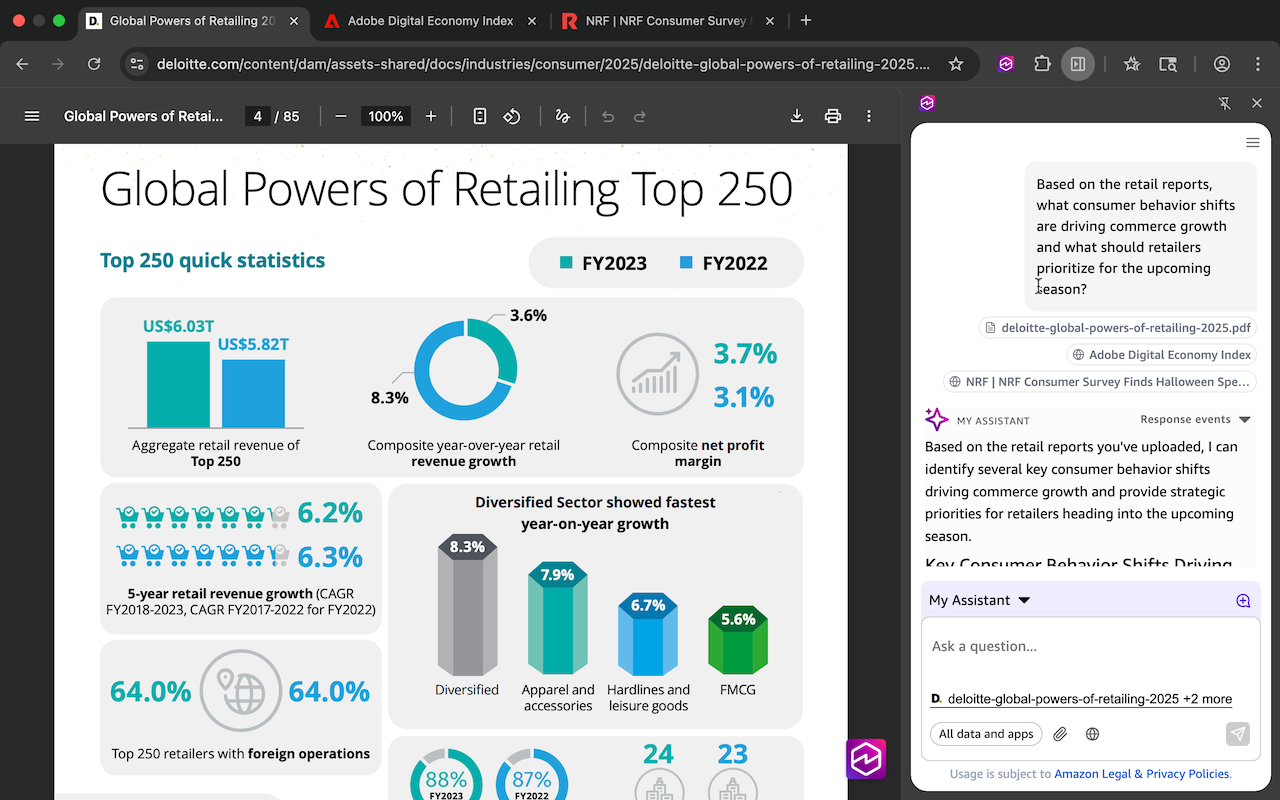
Task: Click the deloitte-global-powers-of-retailing-2025.pdf source chip
Action: [1116, 327]
